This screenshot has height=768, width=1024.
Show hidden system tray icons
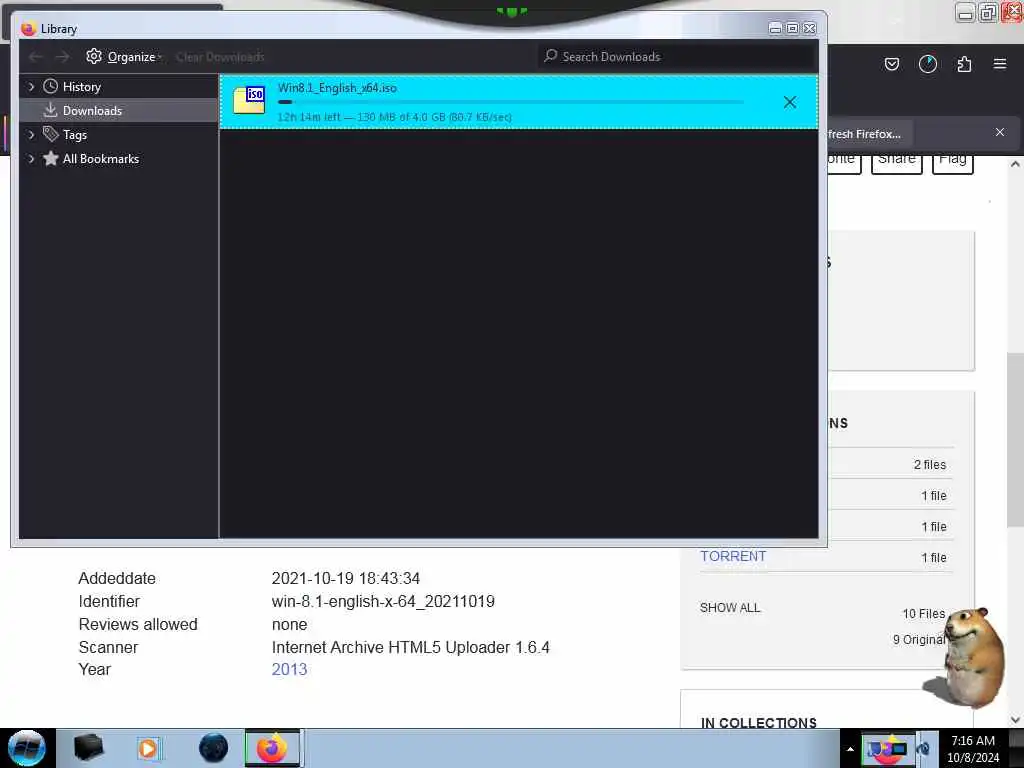click(850, 749)
